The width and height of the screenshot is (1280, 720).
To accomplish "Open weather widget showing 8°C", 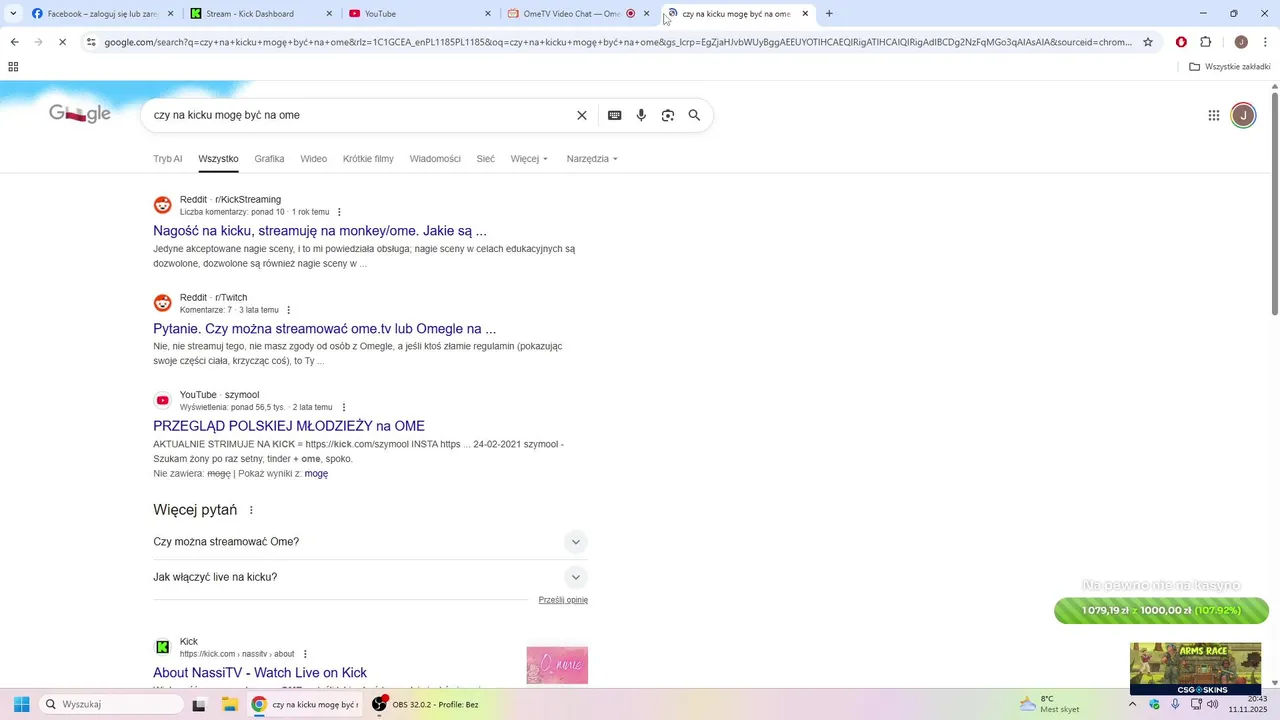I will coord(1049,704).
